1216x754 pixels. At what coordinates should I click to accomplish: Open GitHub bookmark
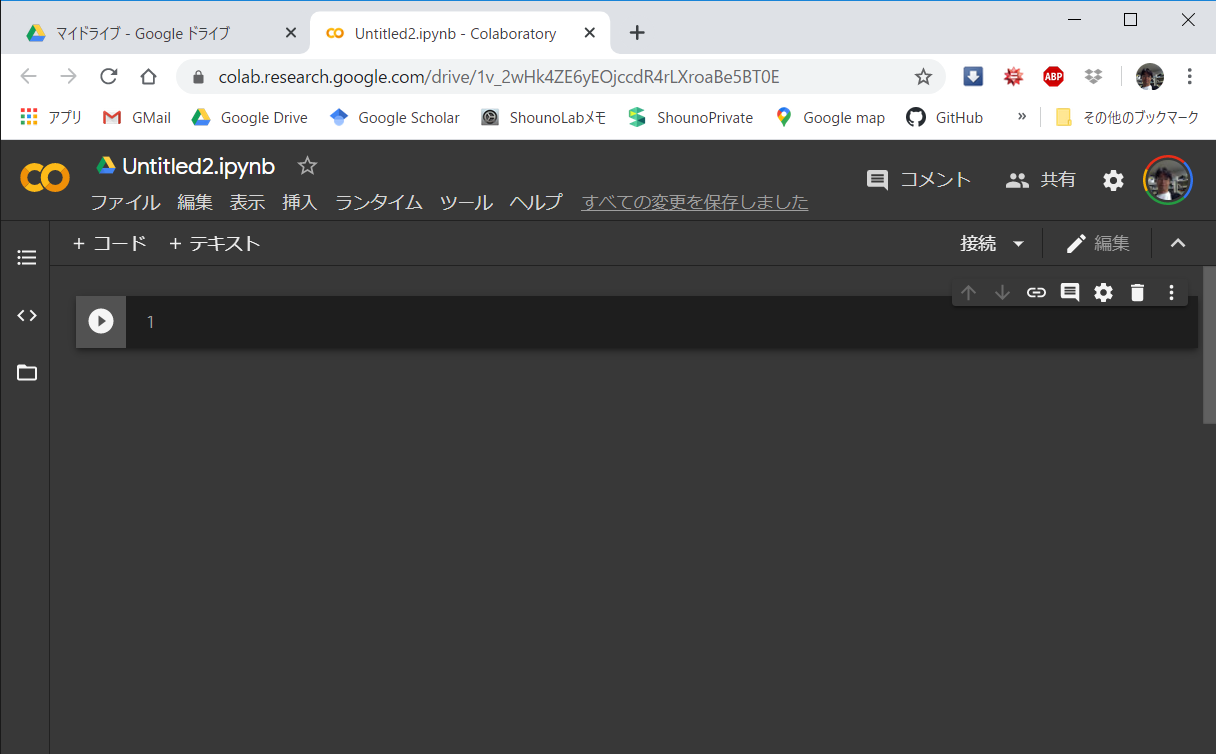945,117
